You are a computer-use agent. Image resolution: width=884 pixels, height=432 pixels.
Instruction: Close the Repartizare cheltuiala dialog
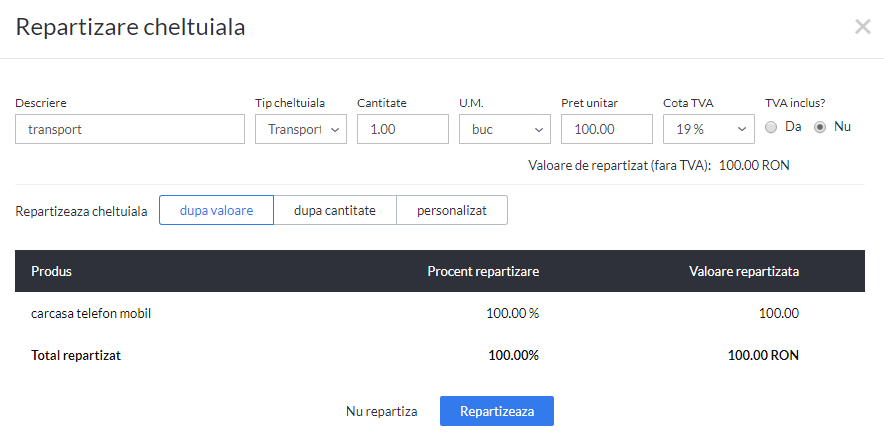pos(863,27)
